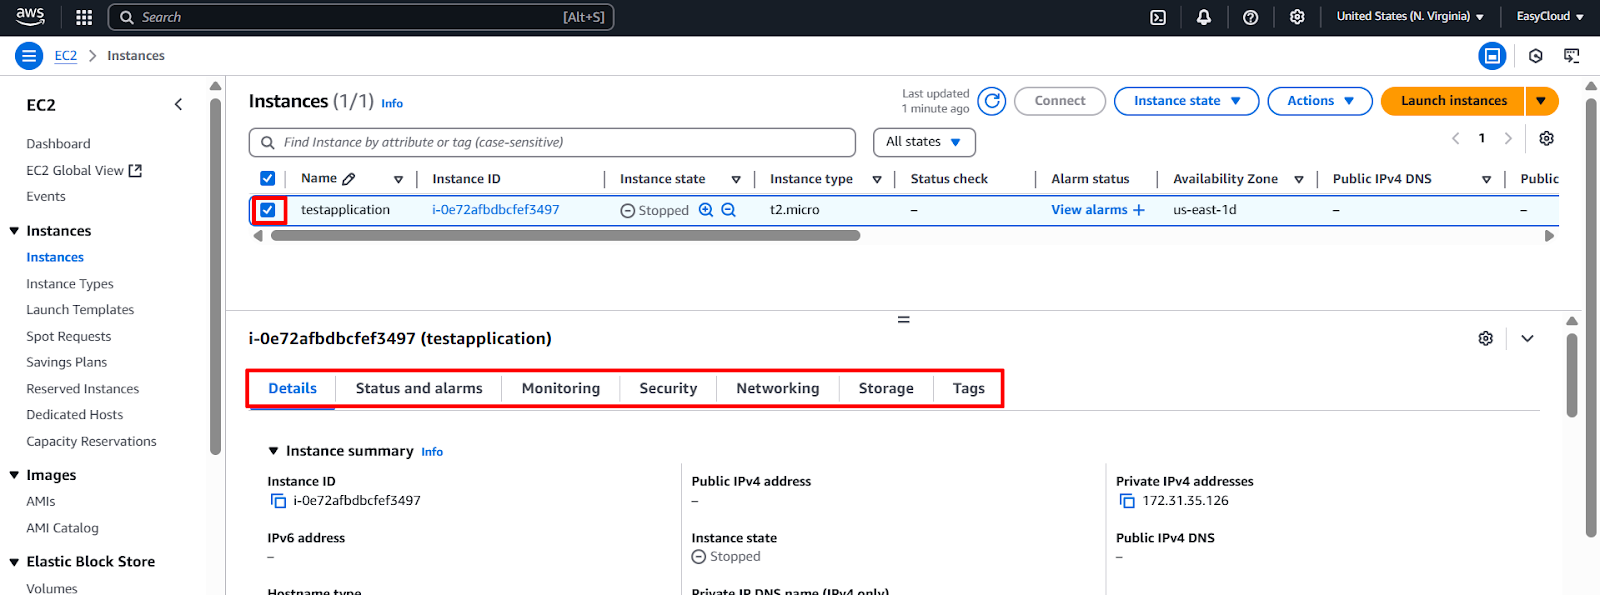Open the AWS home logo
The height and width of the screenshot is (595, 1600).
point(30,16)
